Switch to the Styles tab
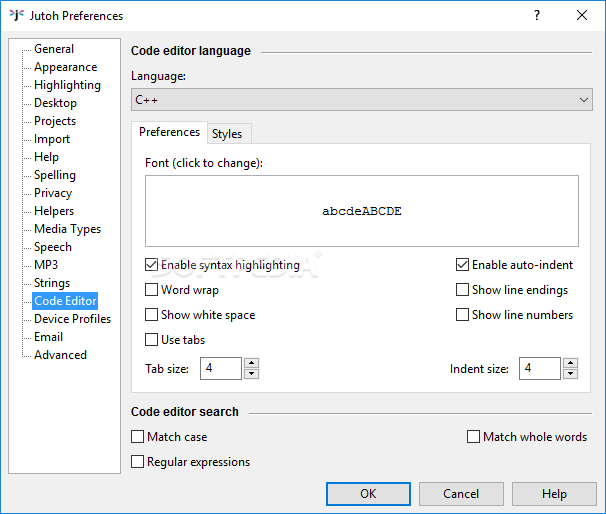Screen dimensions: 606x514 227,134
